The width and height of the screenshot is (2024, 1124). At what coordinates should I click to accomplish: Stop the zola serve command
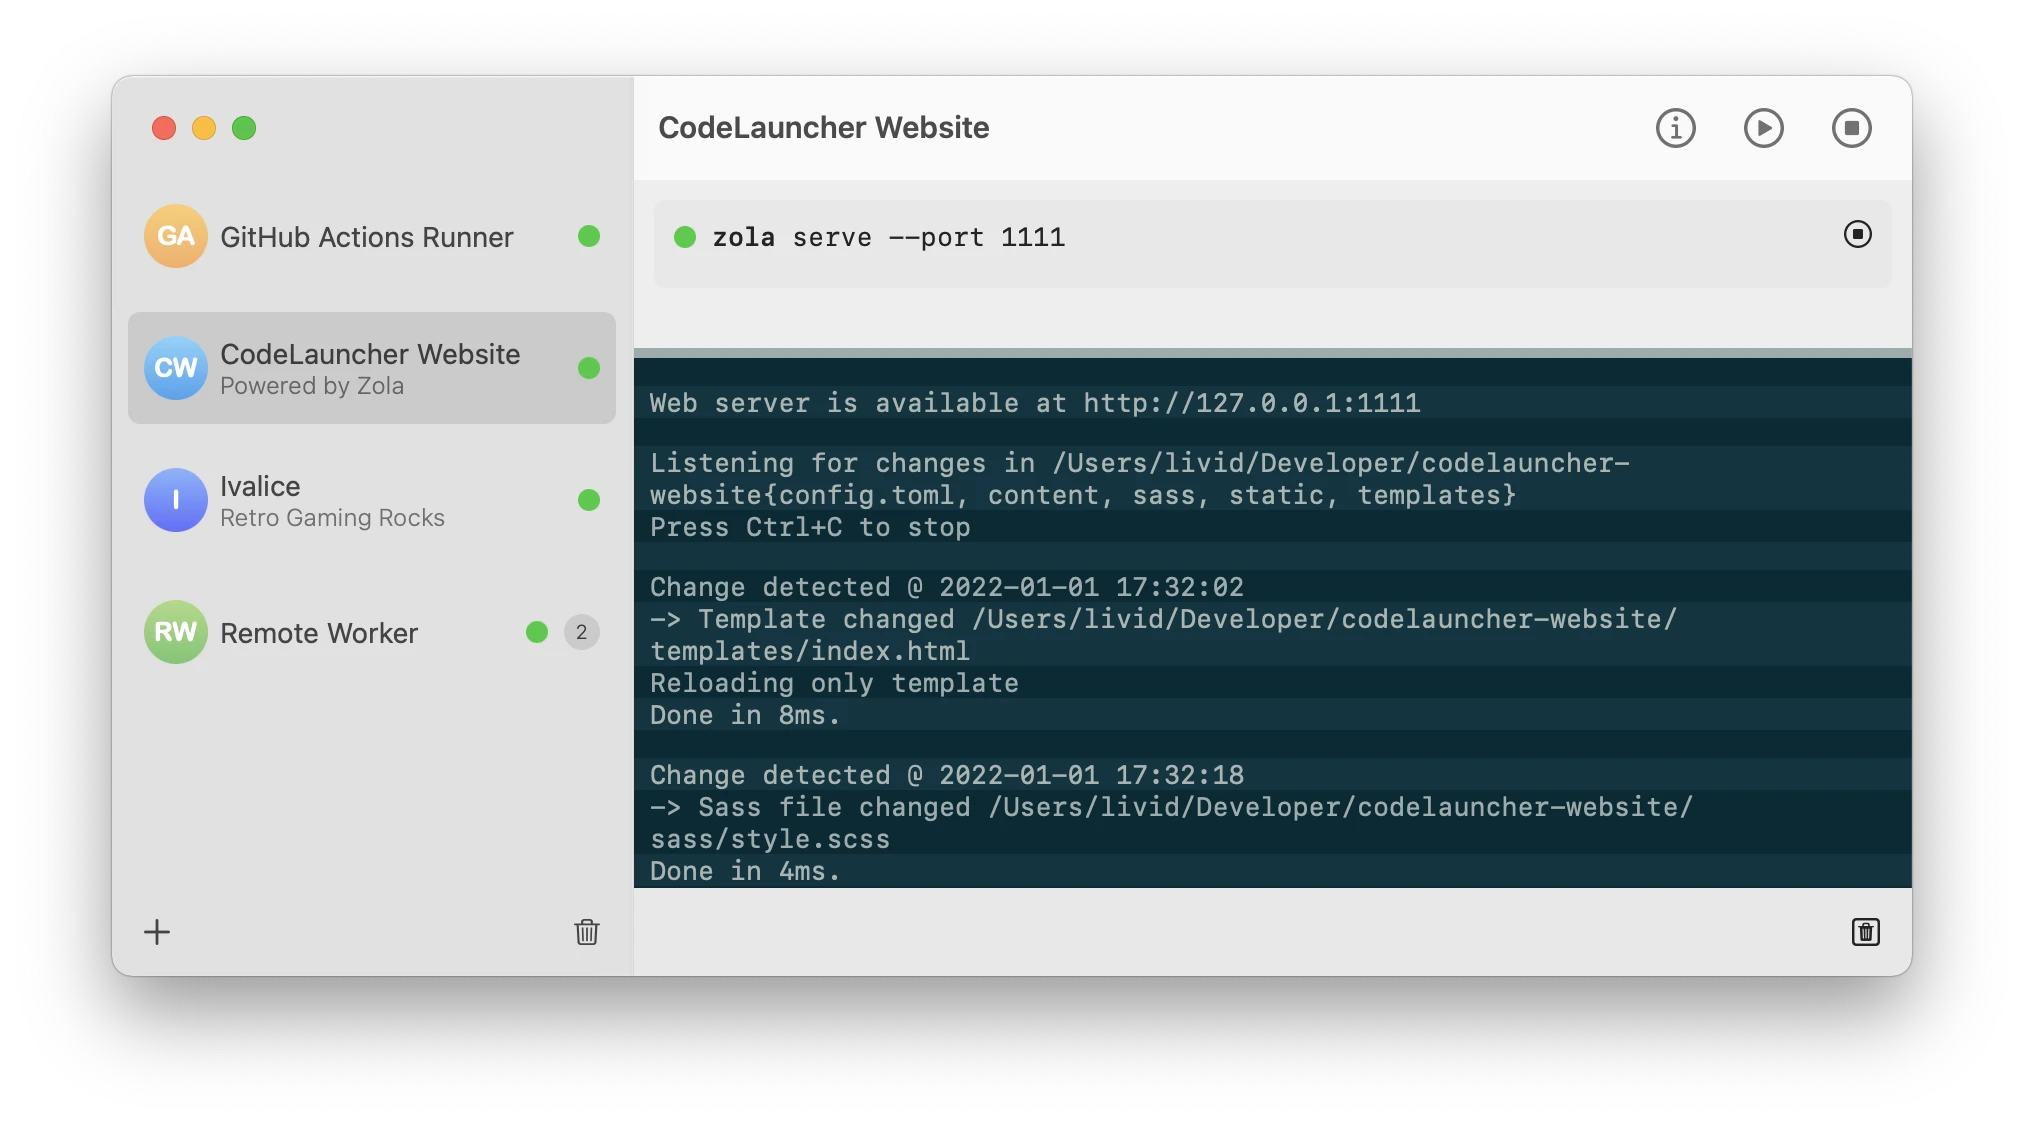[x=1858, y=235]
